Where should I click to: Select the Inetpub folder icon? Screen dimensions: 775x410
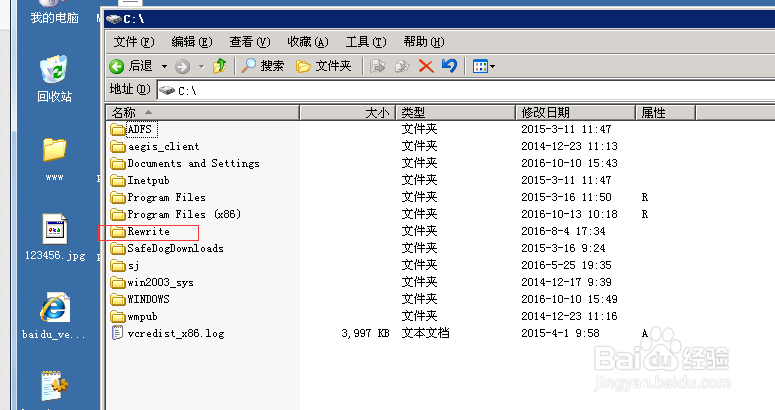[118, 181]
